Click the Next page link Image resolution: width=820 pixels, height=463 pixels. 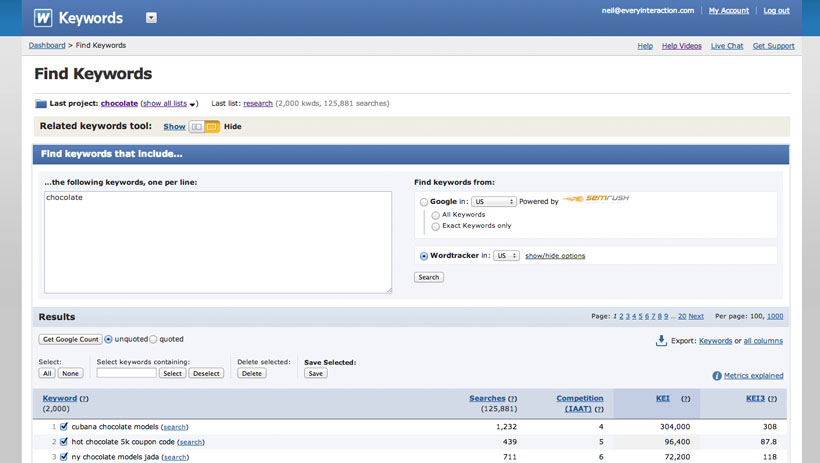coord(696,317)
